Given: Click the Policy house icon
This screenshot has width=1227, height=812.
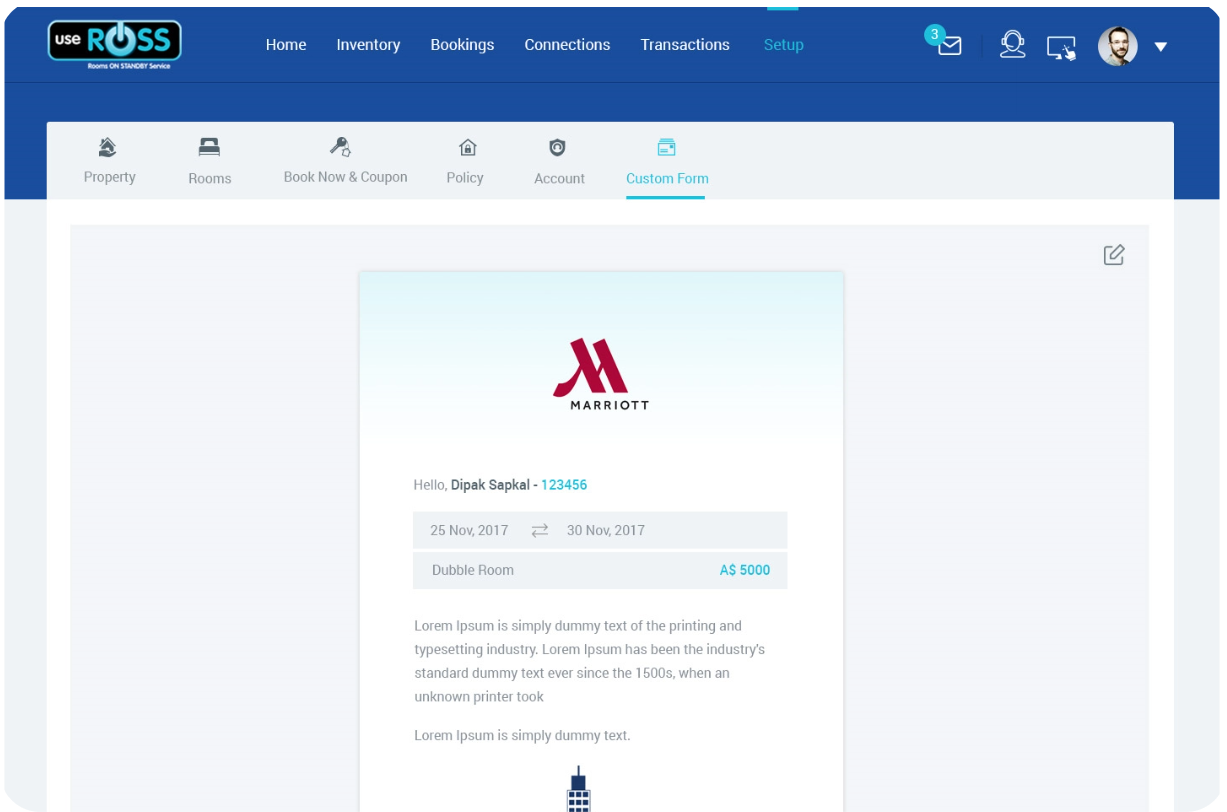Looking at the screenshot, I should [x=467, y=148].
